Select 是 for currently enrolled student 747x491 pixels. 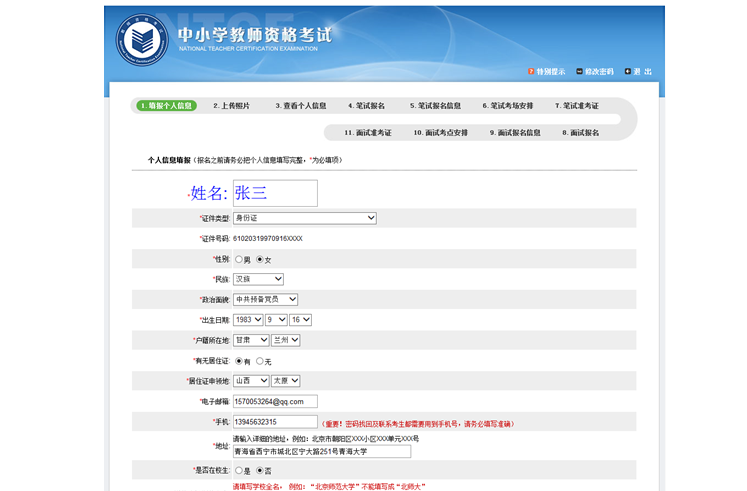coord(239,470)
